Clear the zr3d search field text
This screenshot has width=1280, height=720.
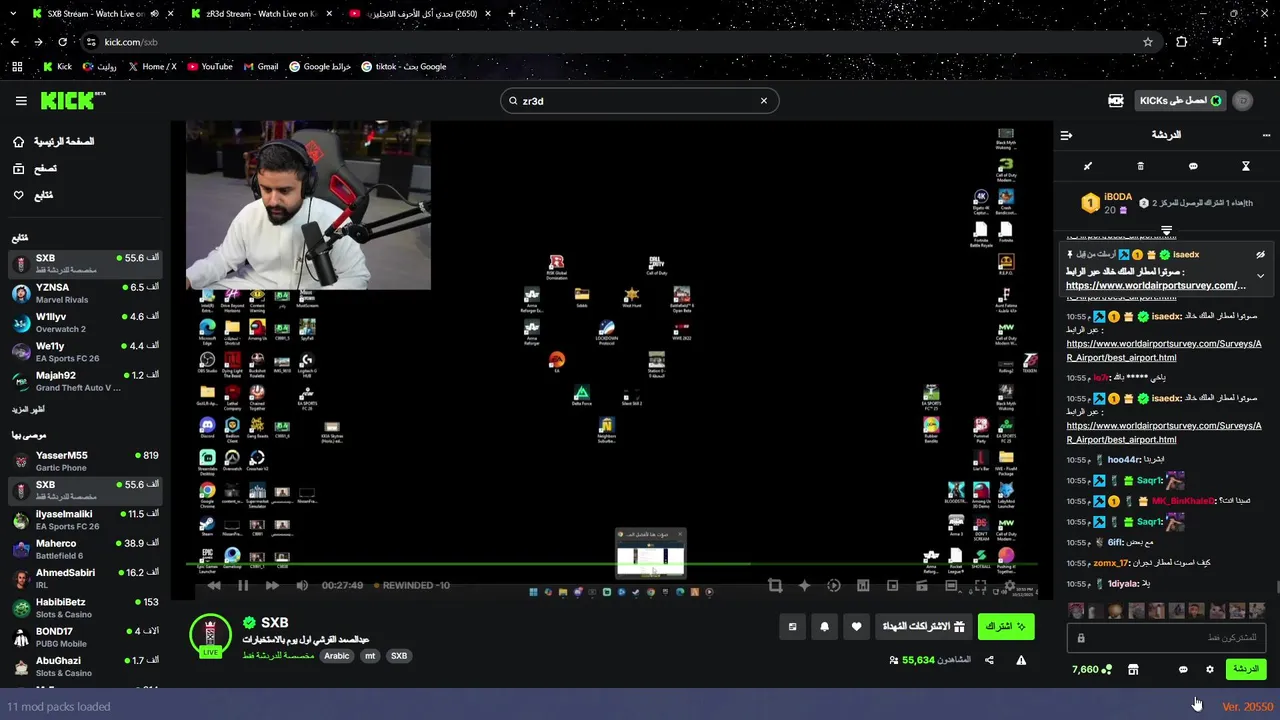[764, 101]
